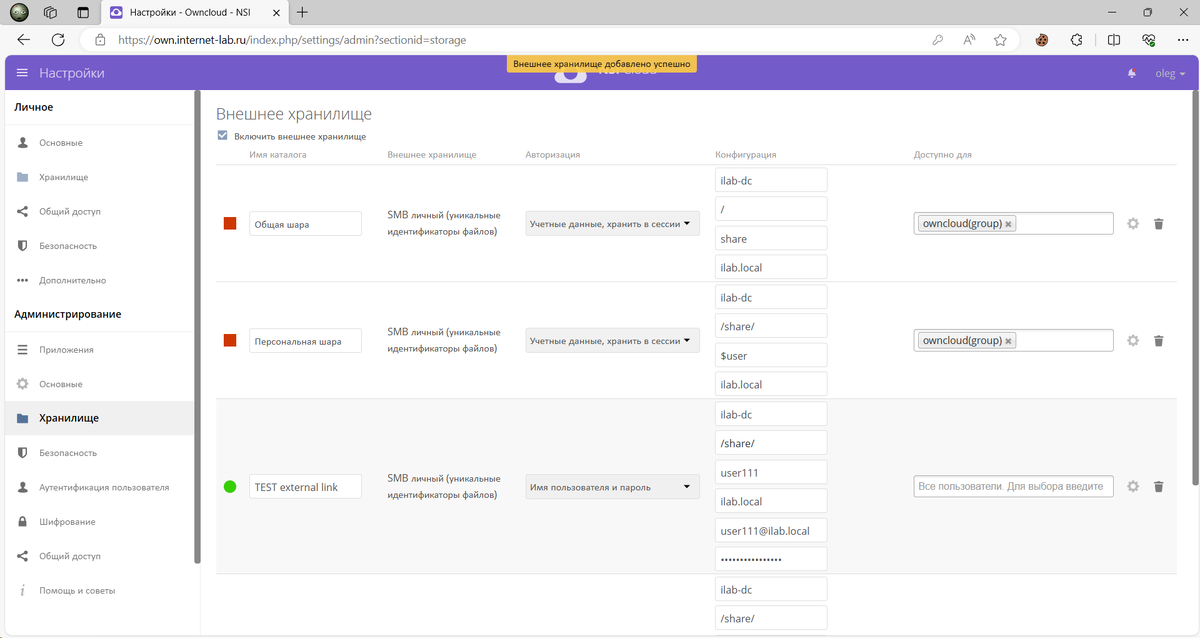Click the address bar URL

coord(292,40)
